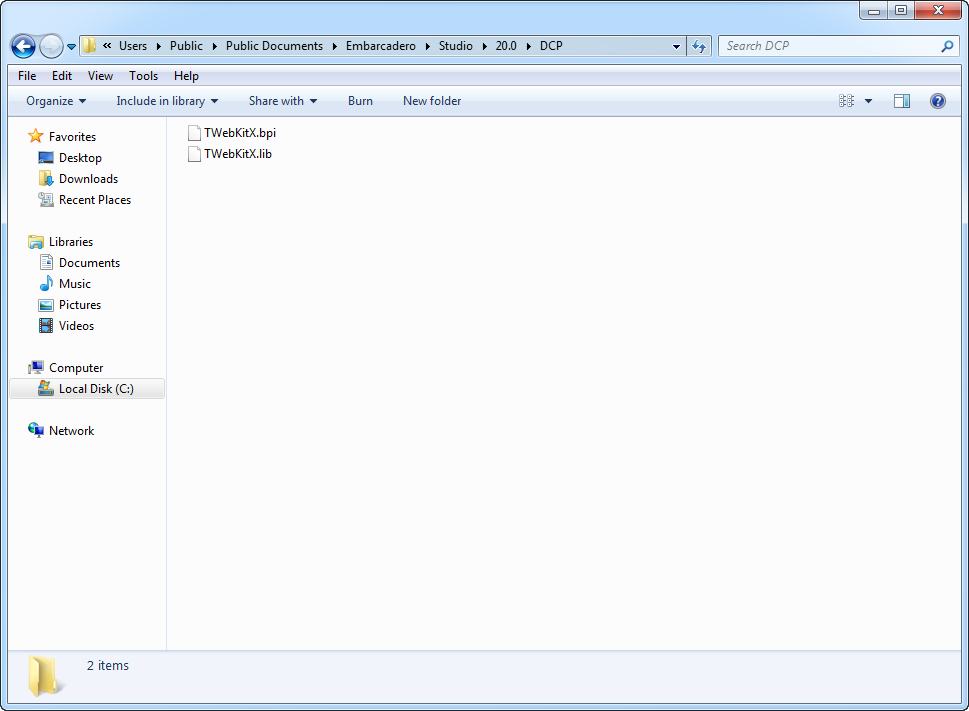The width and height of the screenshot is (969, 711).
Task: Create a New folder
Action: click(x=432, y=101)
